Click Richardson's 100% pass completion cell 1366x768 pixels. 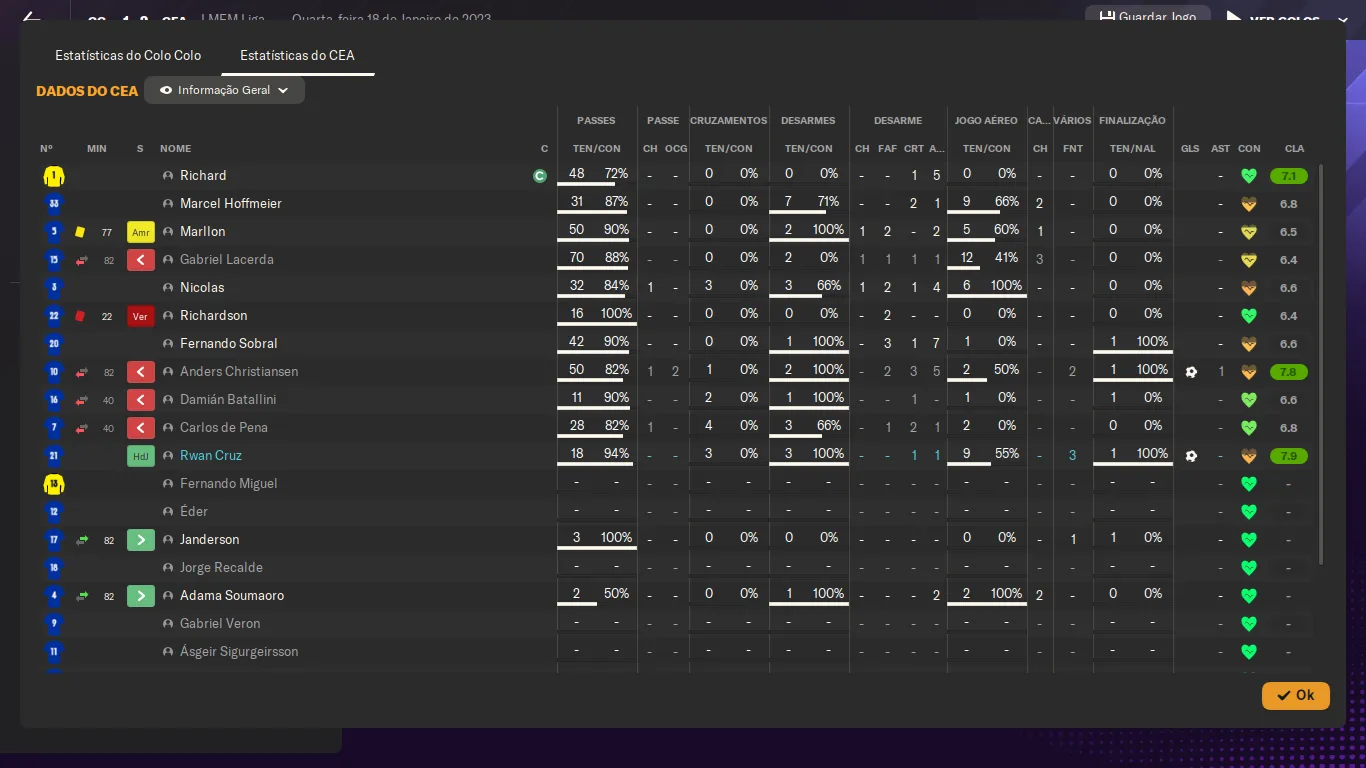click(616, 314)
